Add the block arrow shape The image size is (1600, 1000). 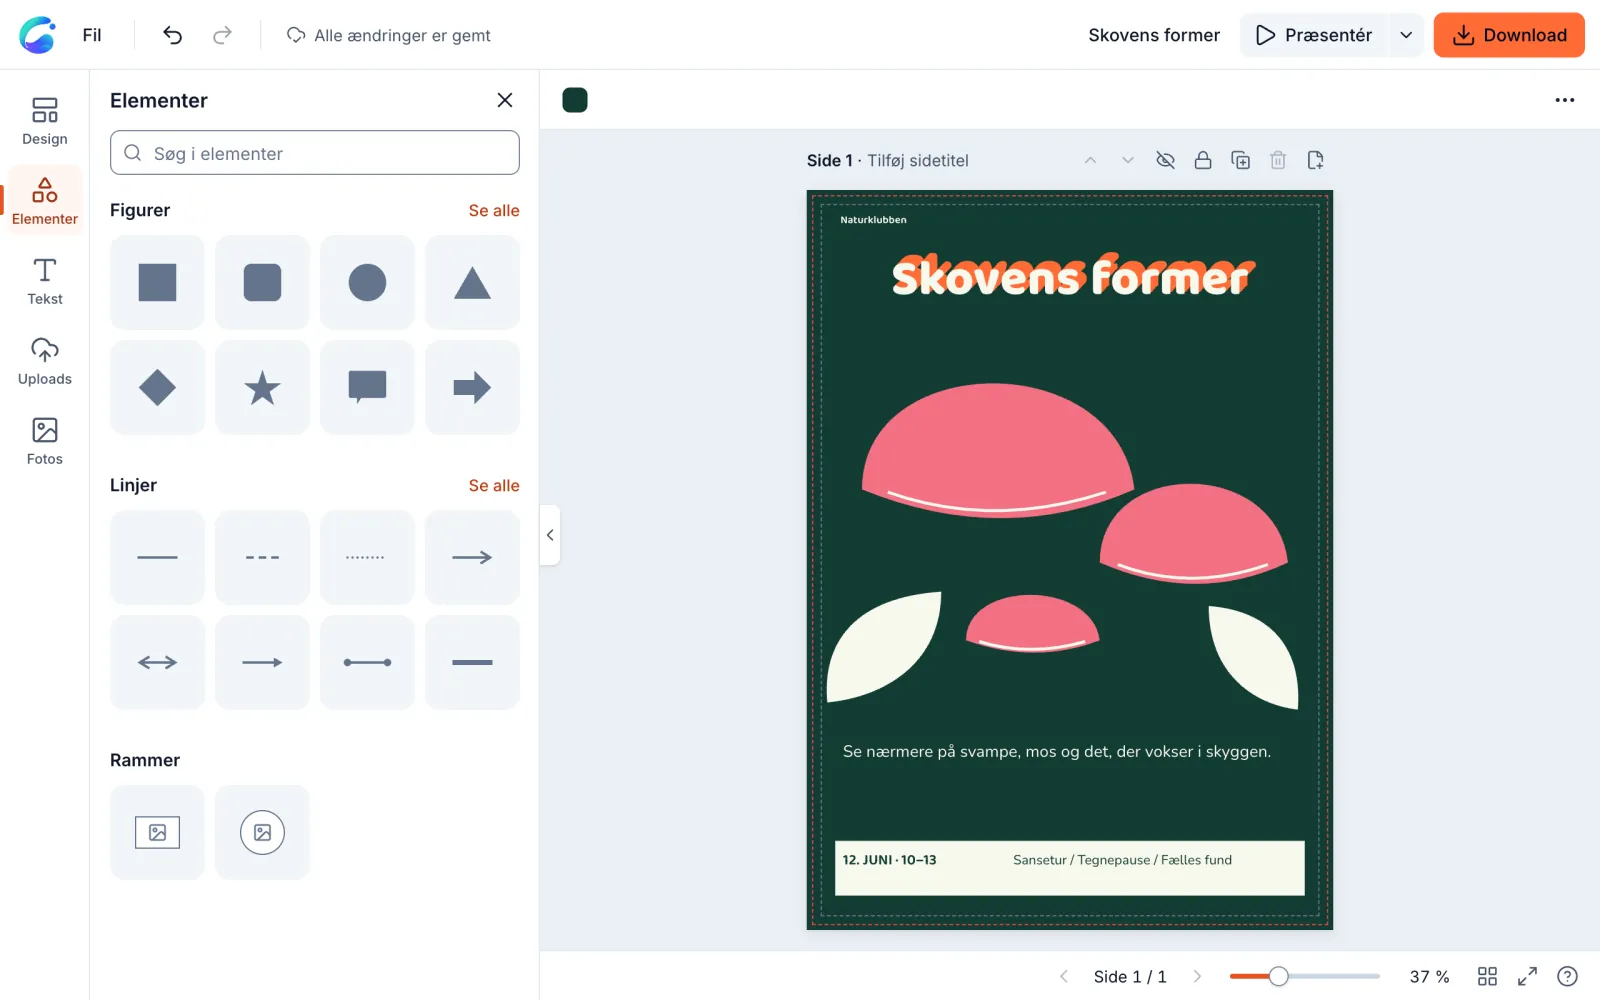click(472, 387)
